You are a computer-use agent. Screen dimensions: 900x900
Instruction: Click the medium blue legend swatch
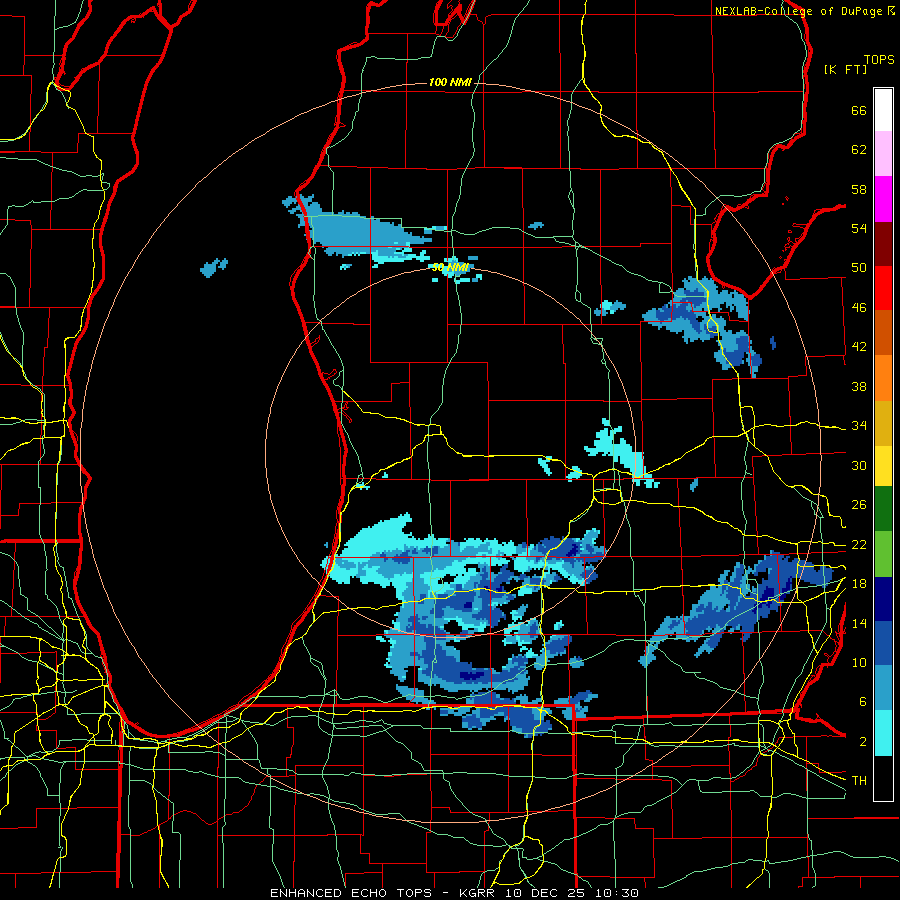[x=883, y=643]
